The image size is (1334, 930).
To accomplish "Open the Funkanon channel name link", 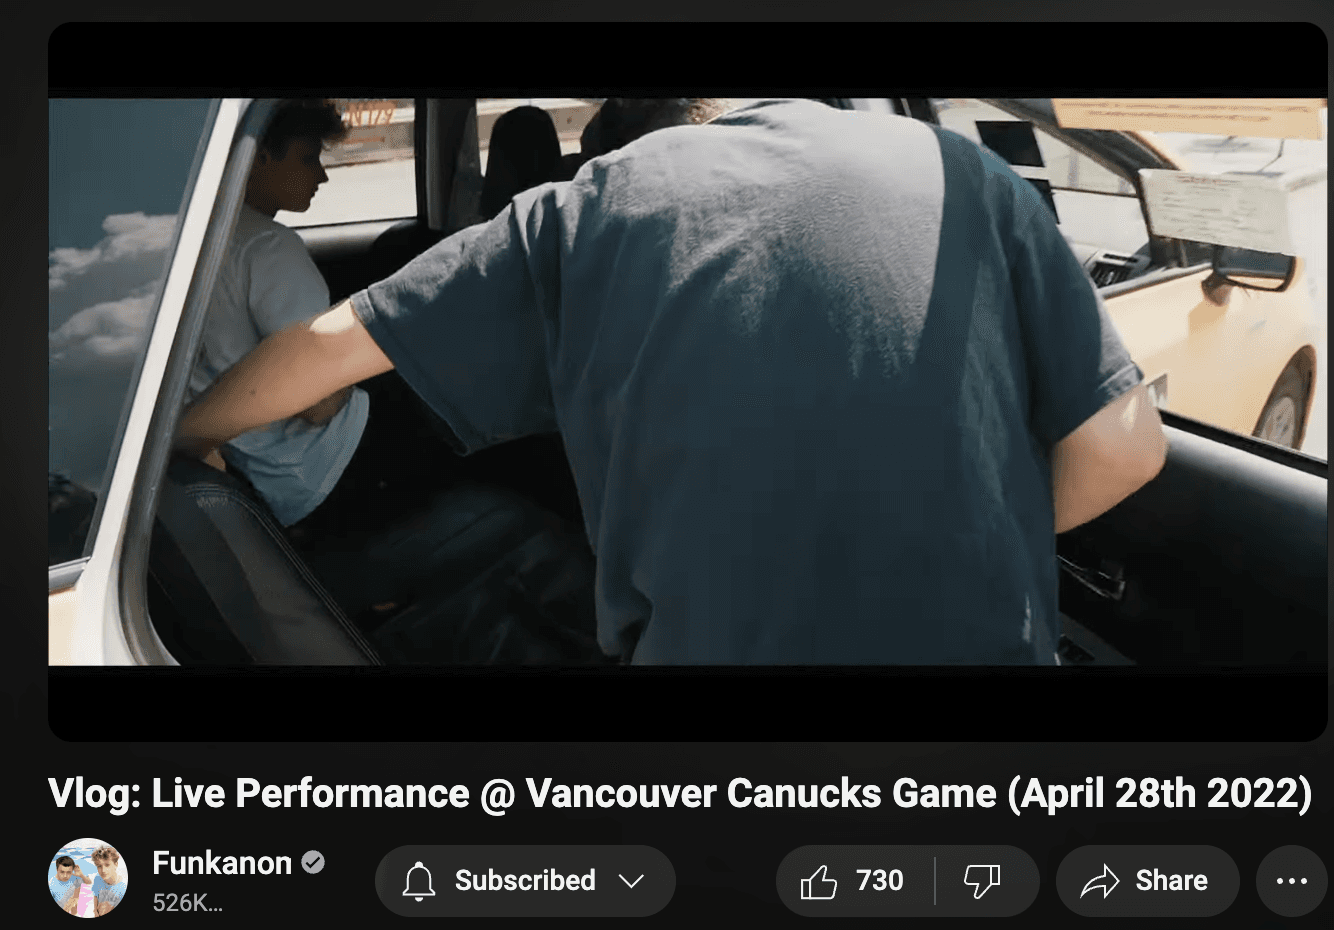I will pos(222,862).
